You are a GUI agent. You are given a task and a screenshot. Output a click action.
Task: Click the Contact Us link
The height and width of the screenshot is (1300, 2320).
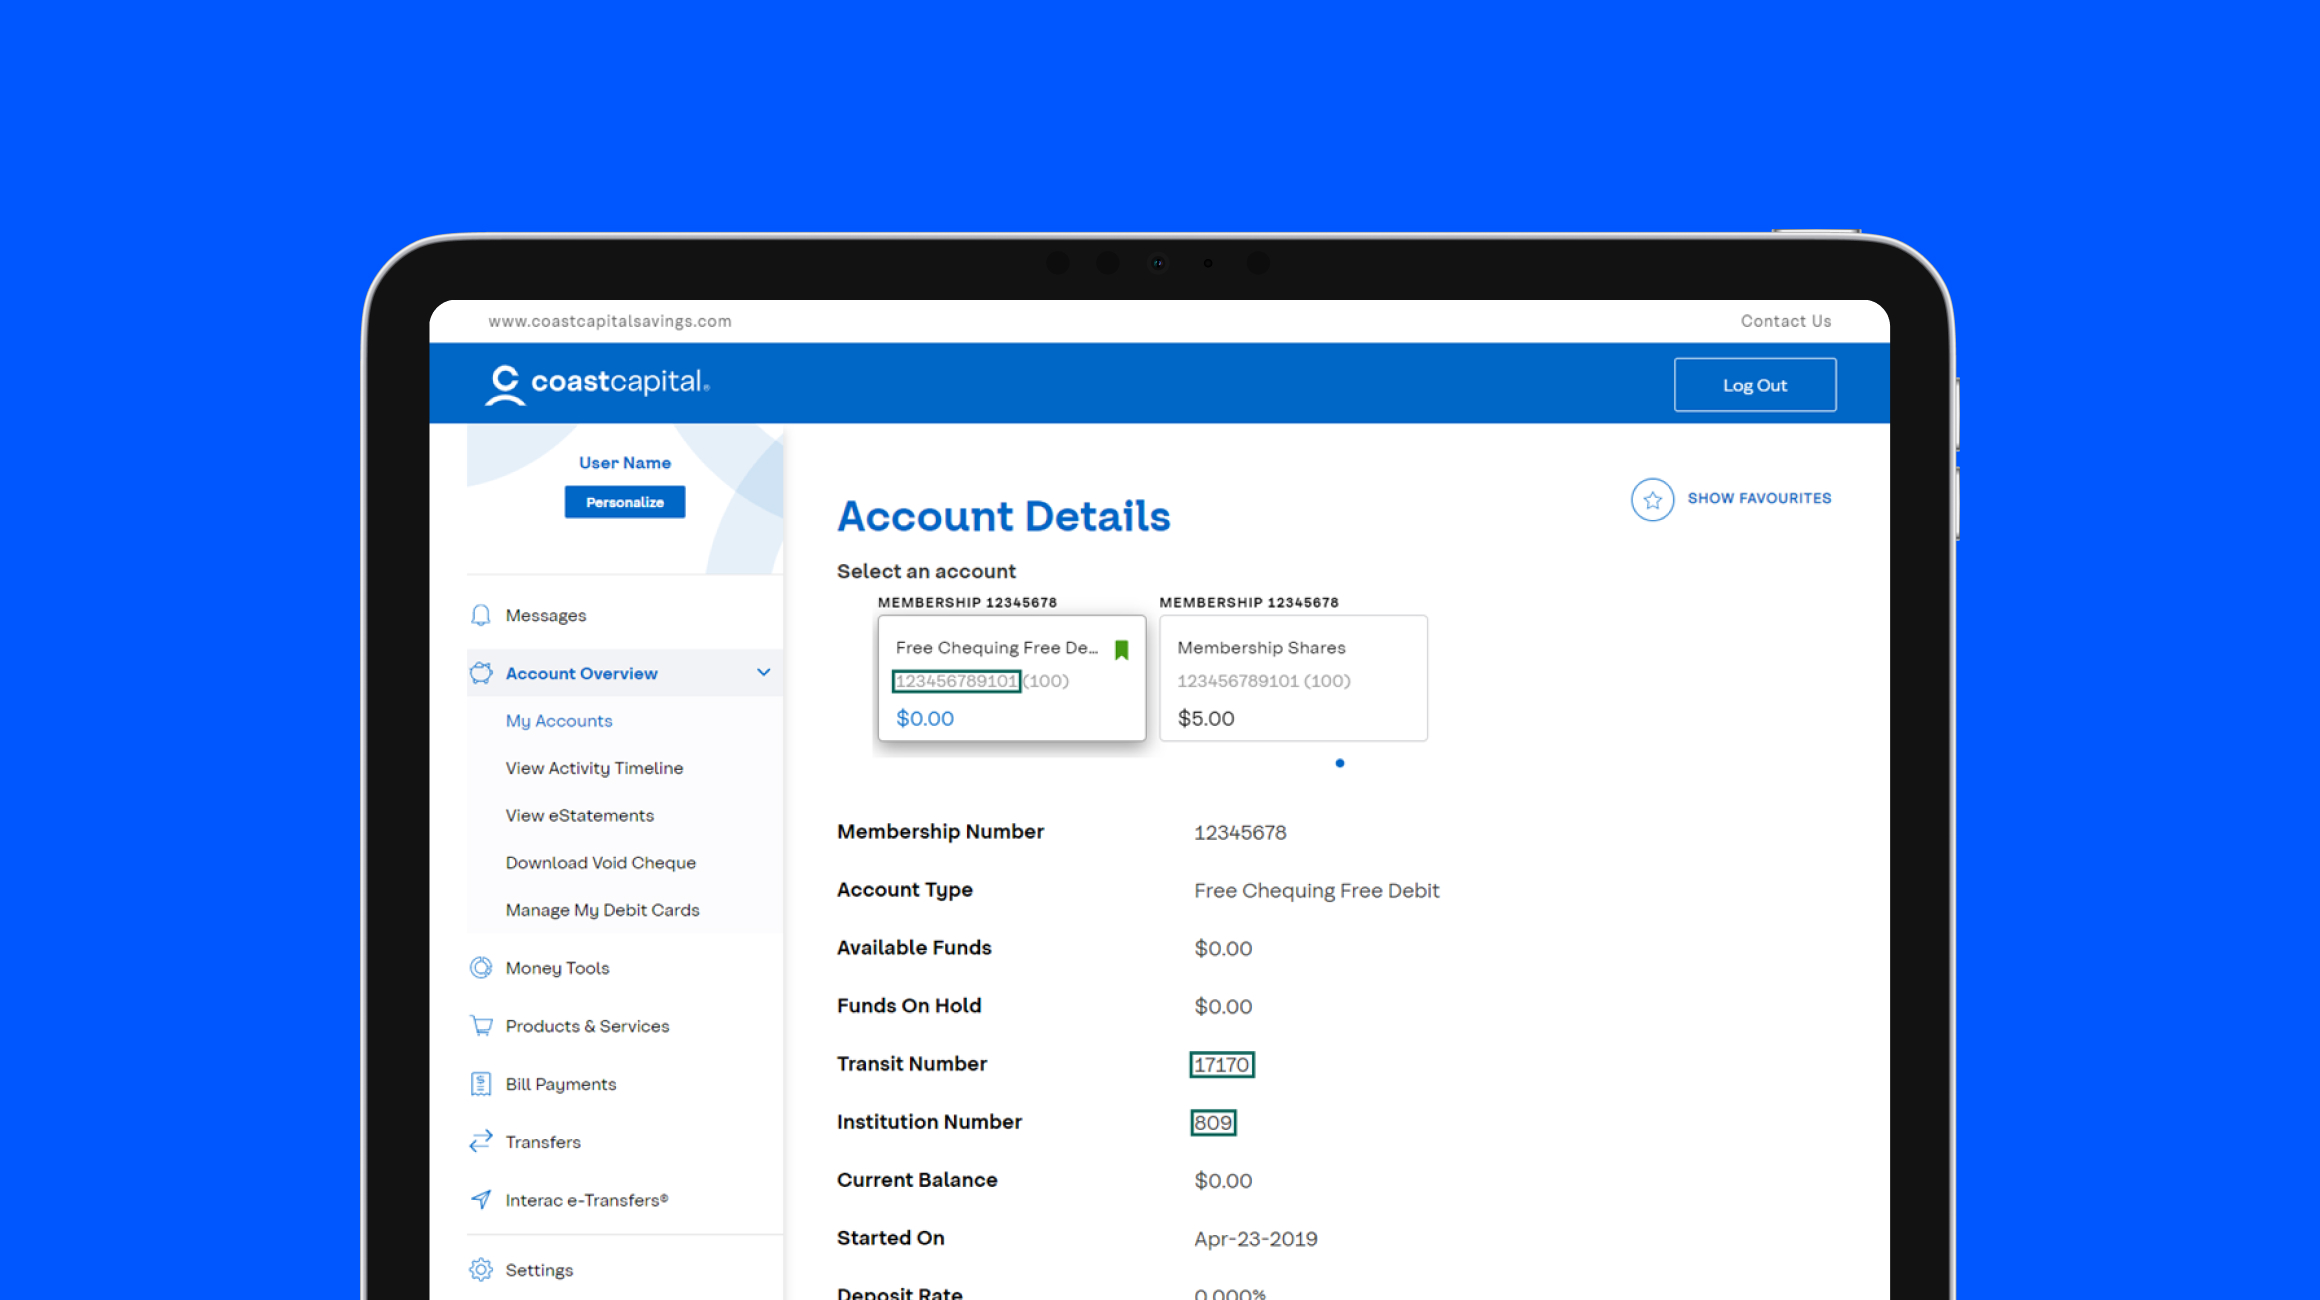point(1786,321)
